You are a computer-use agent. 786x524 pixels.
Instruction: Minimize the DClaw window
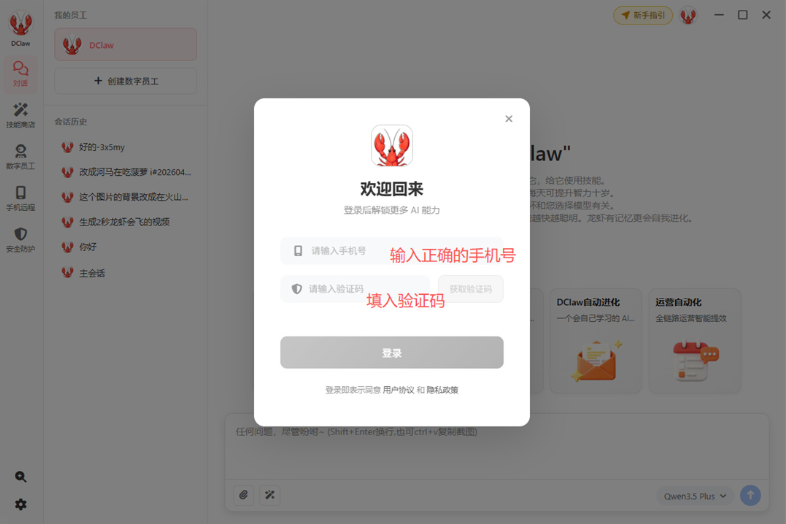719,15
